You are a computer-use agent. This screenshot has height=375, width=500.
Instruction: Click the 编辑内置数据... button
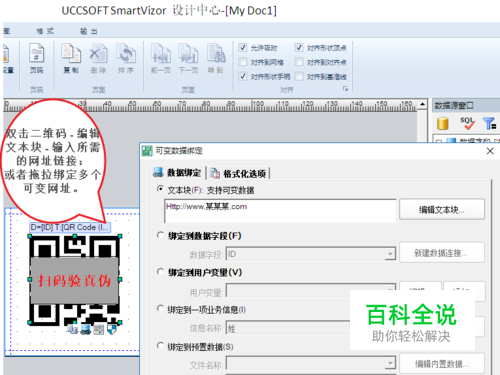tap(442, 363)
